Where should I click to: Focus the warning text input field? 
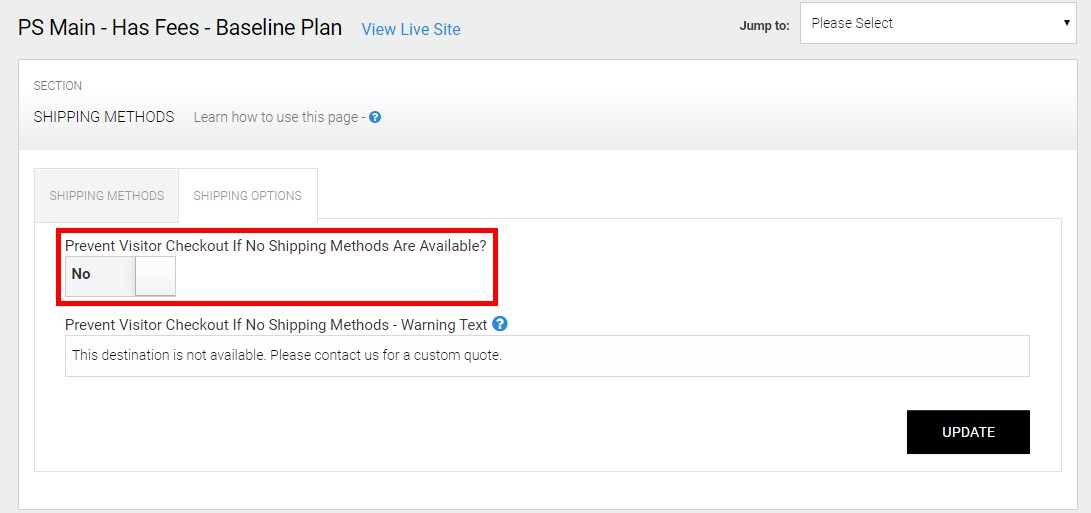(x=546, y=356)
